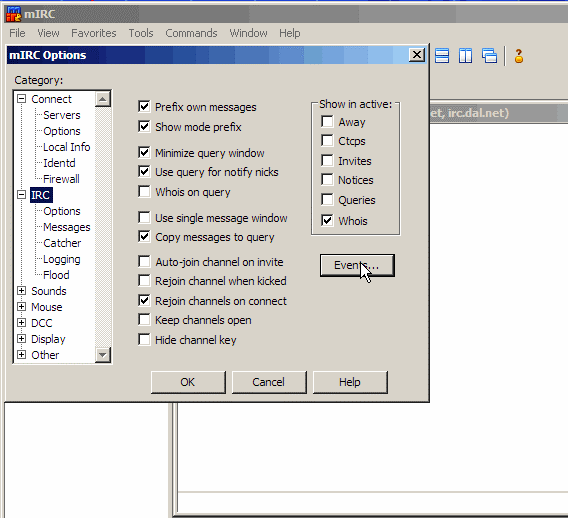Open the Favorites menu
The image size is (568, 518).
[x=93, y=33]
